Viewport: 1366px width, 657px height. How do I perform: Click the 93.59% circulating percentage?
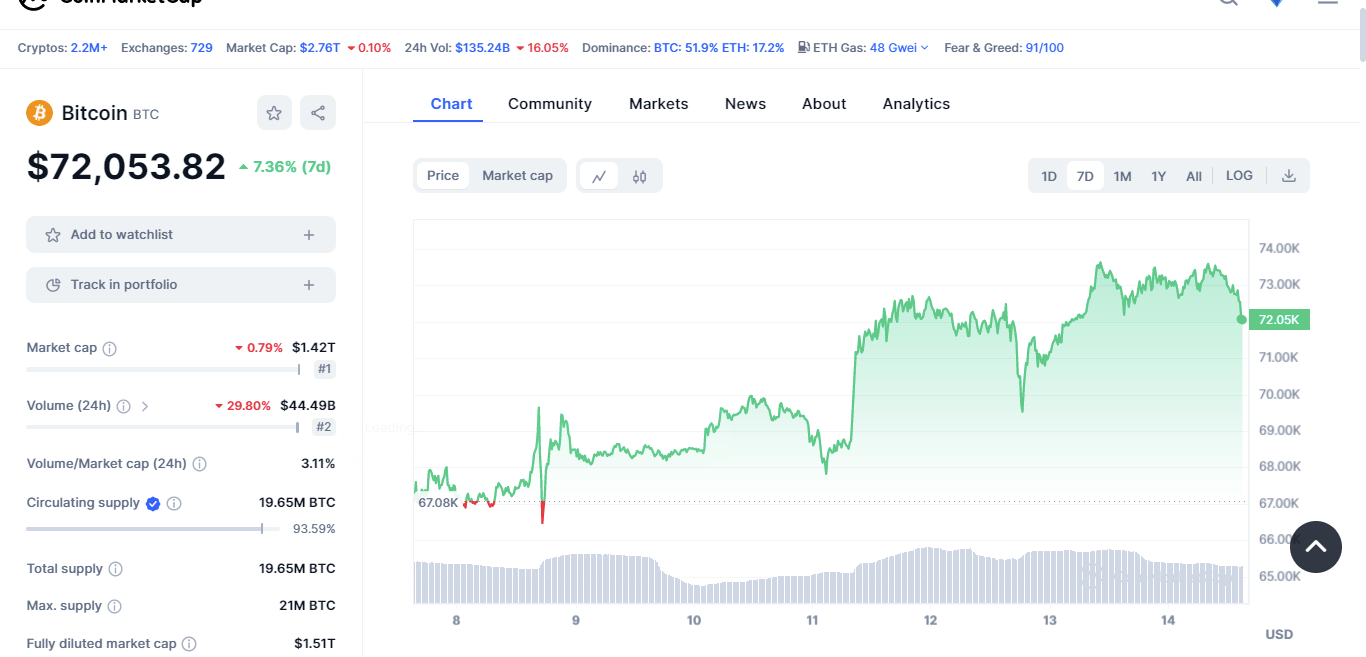314,529
